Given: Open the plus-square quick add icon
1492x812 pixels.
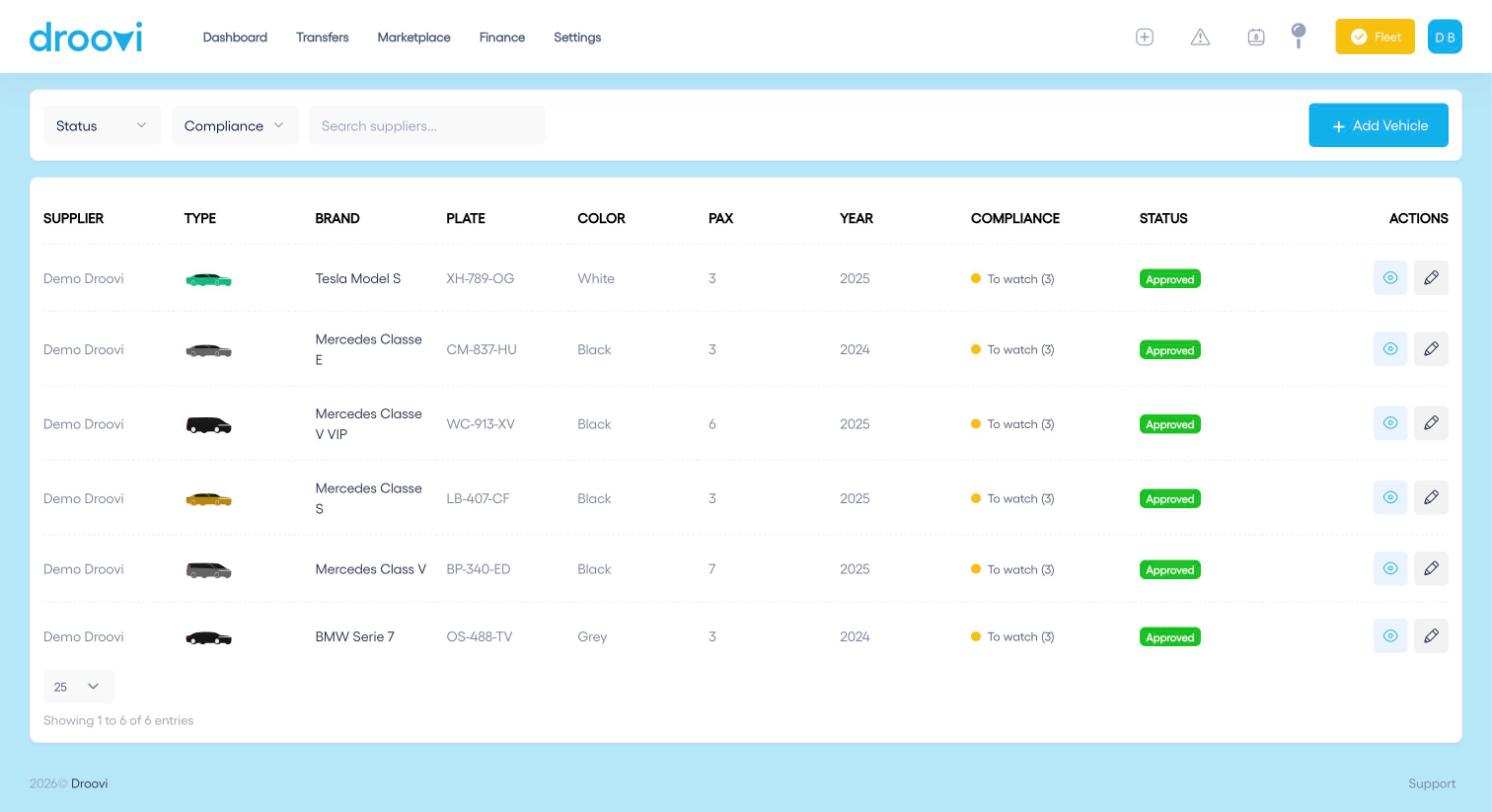Looking at the screenshot, I should (1145, 37).
